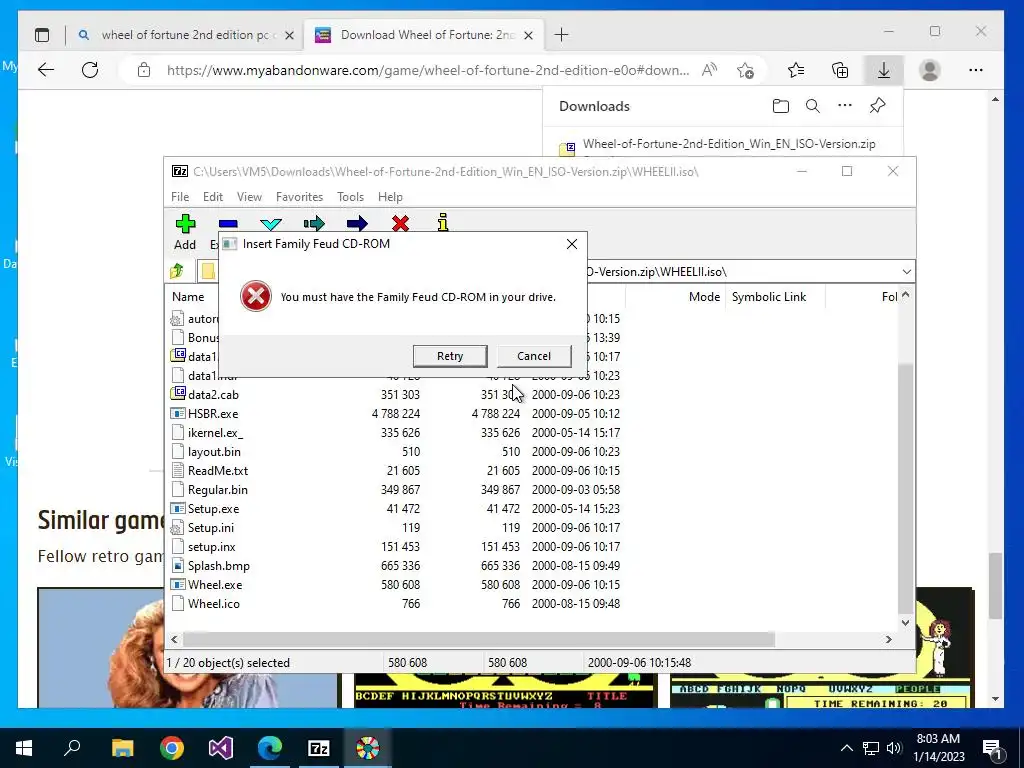Click the taskbar search icon
1024x768 pixels.
click(72, 748)
